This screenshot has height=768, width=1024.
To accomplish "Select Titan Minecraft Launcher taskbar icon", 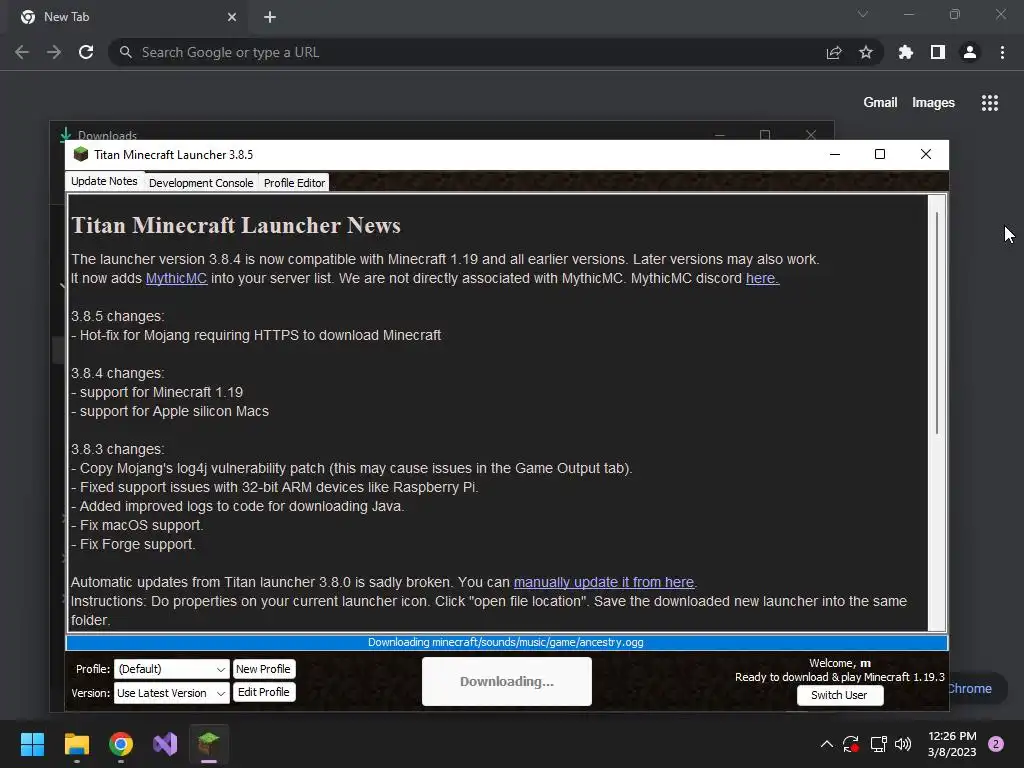I will click(209, 744).
